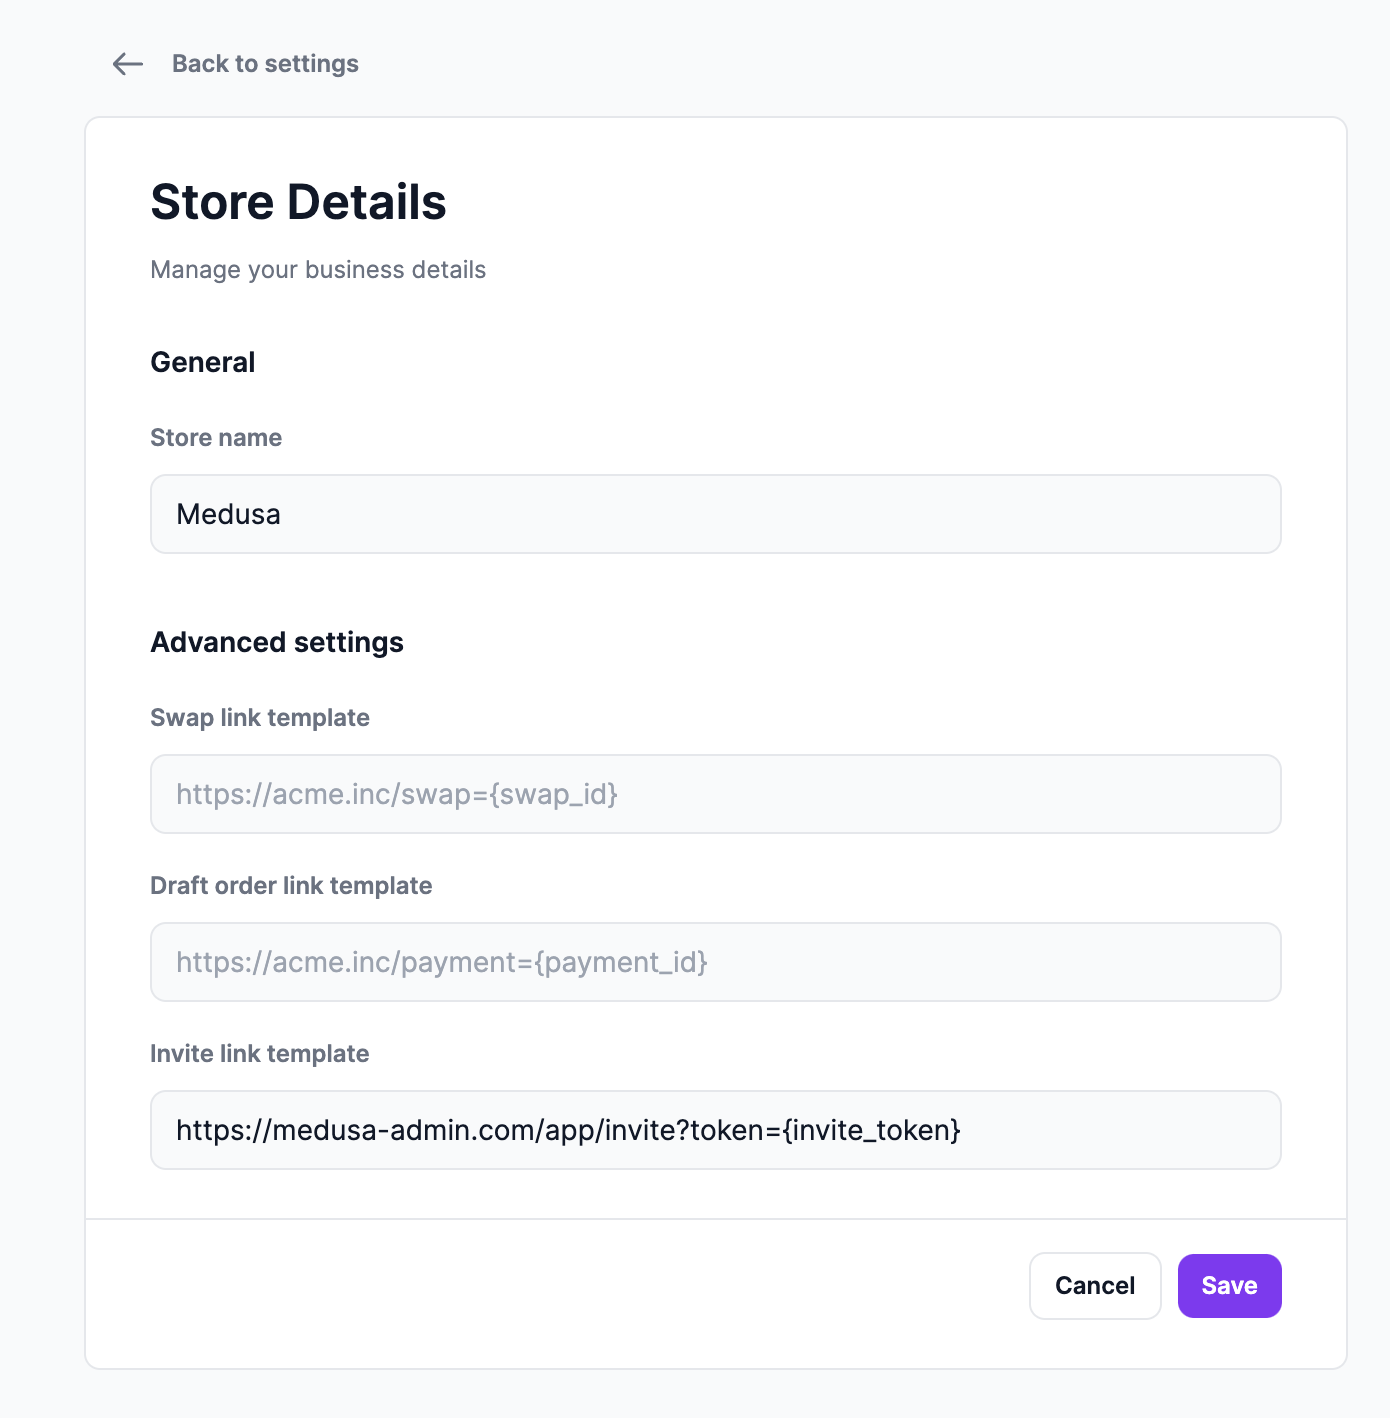Click the Store Details heading
Image resolution: width=1390 pixels, height=1418 pixels.
298,202
